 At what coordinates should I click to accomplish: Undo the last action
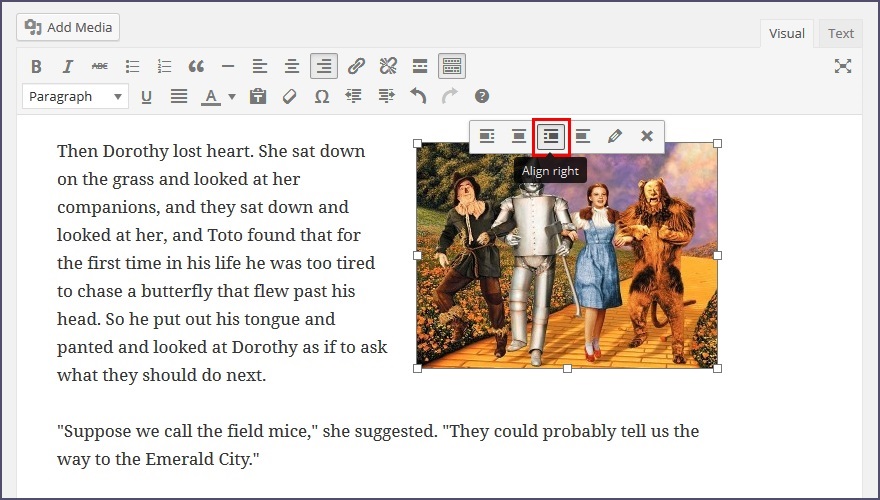(x=418, y=97)
